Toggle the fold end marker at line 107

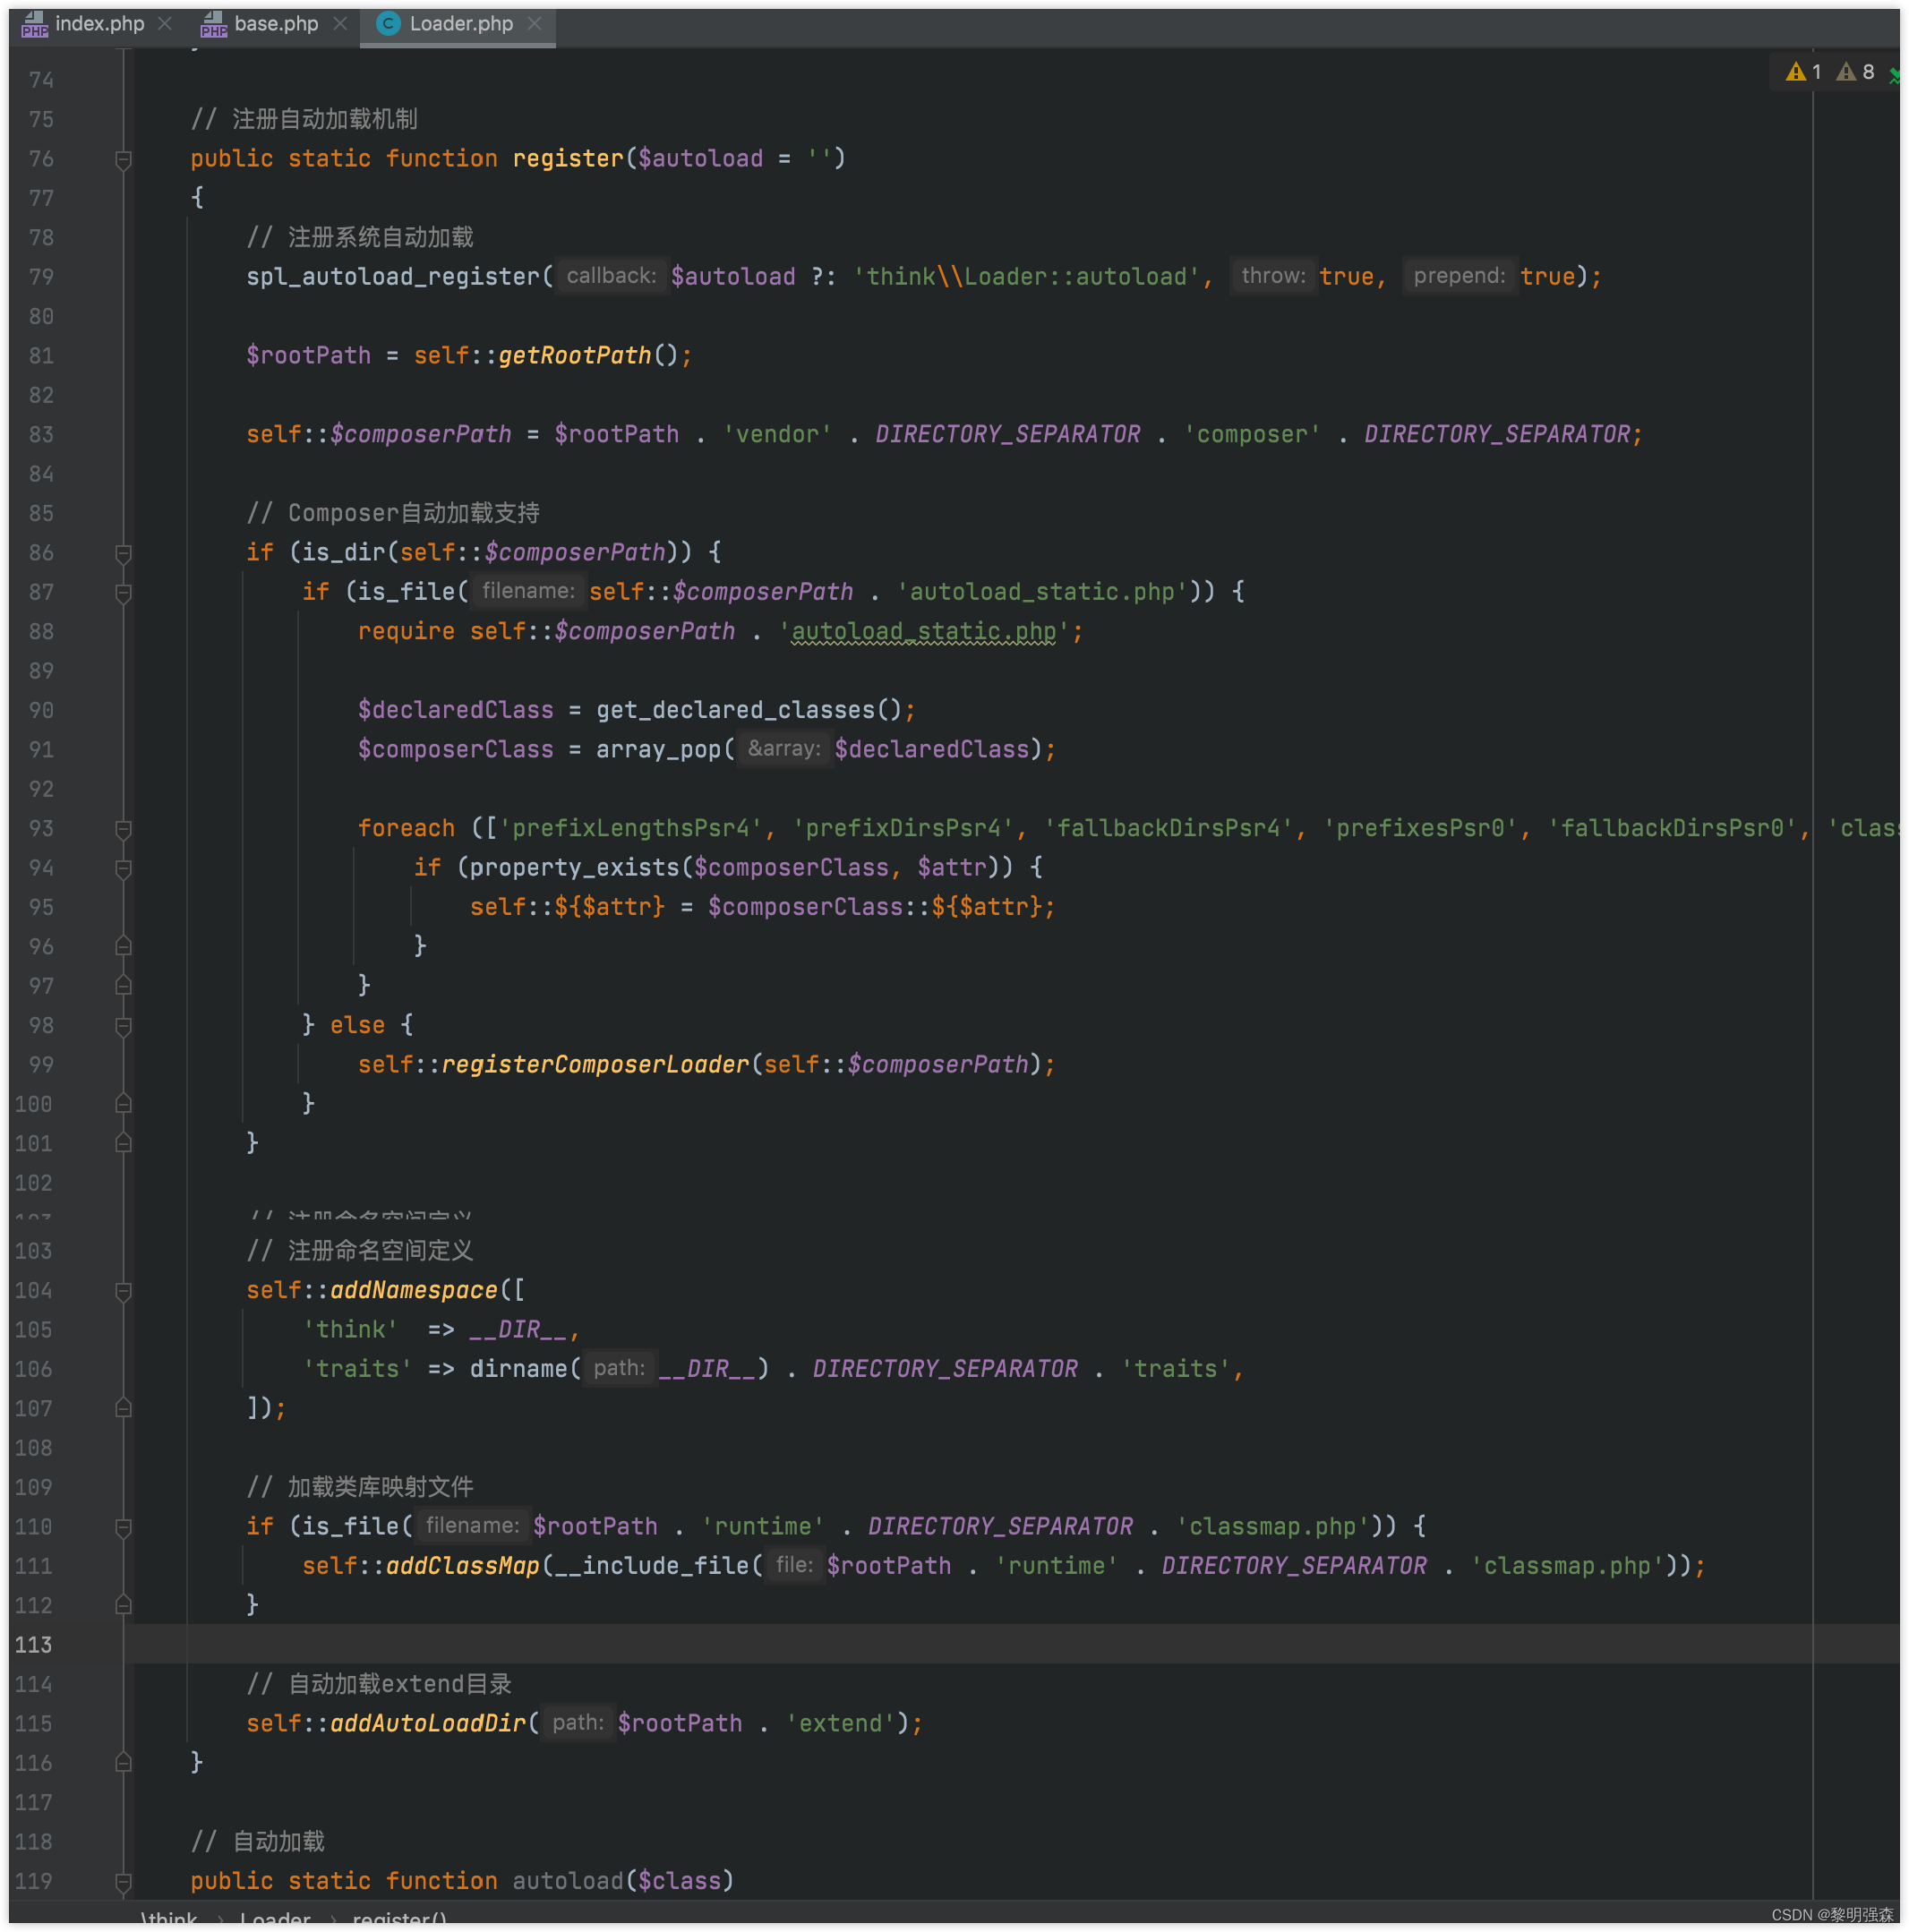click(123, 1409)
